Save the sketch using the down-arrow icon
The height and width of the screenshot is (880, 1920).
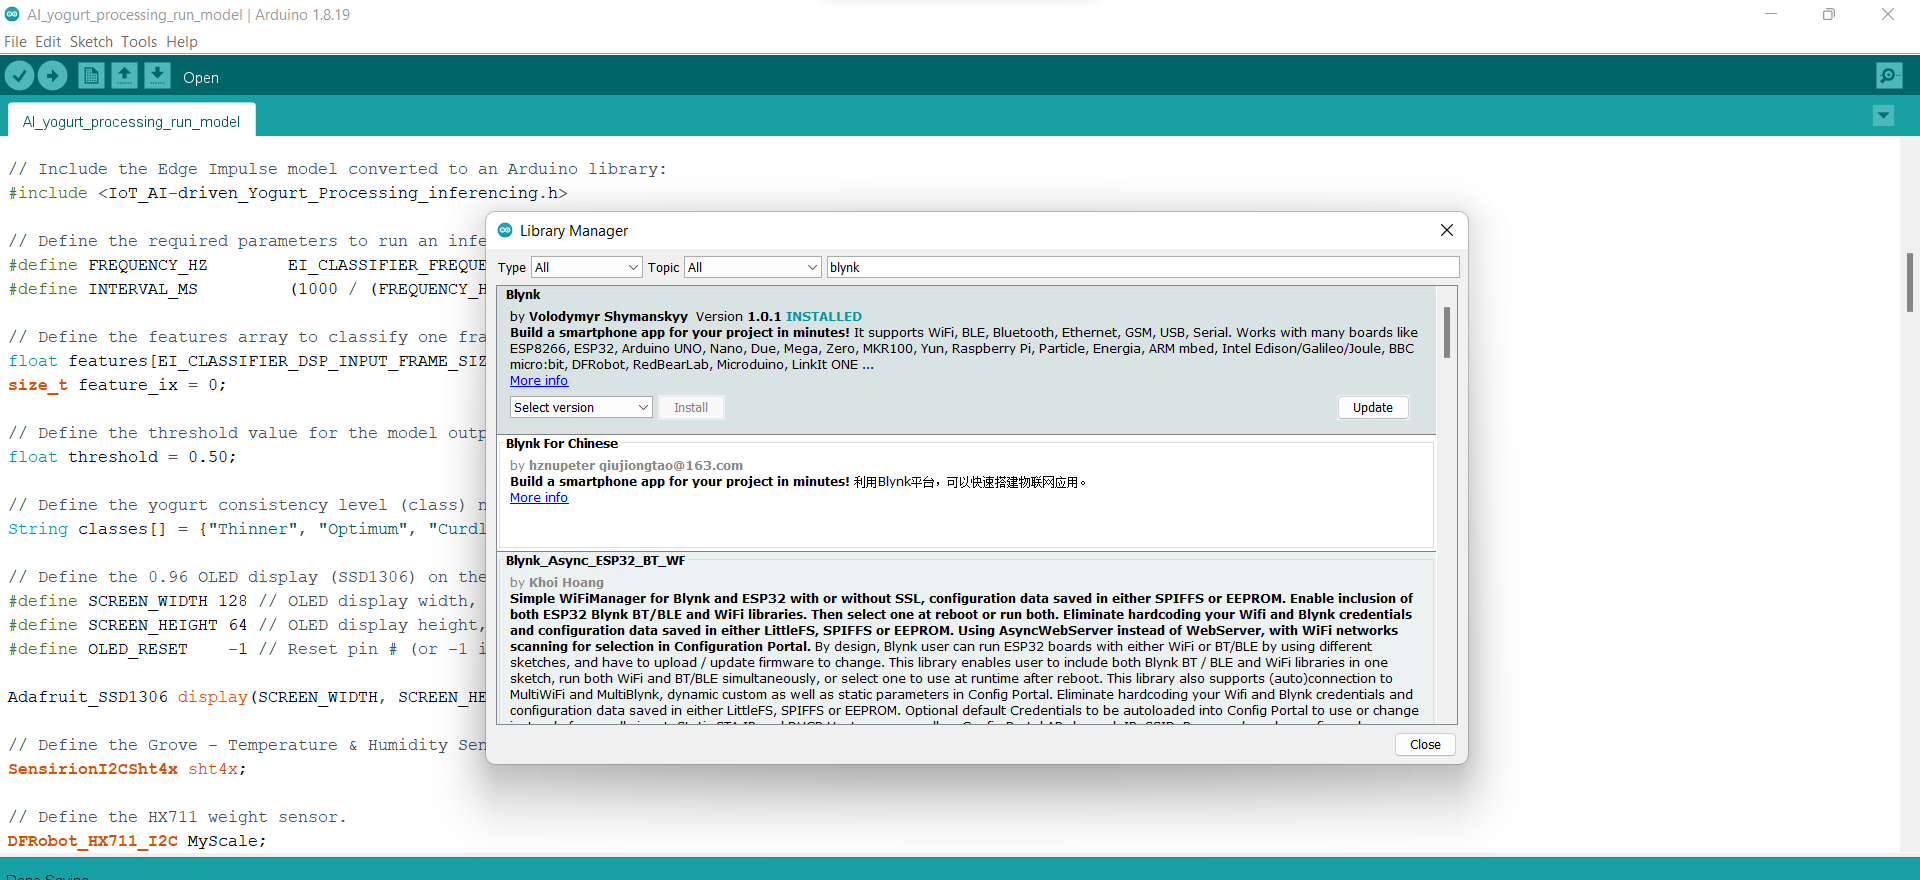point(157,75)
